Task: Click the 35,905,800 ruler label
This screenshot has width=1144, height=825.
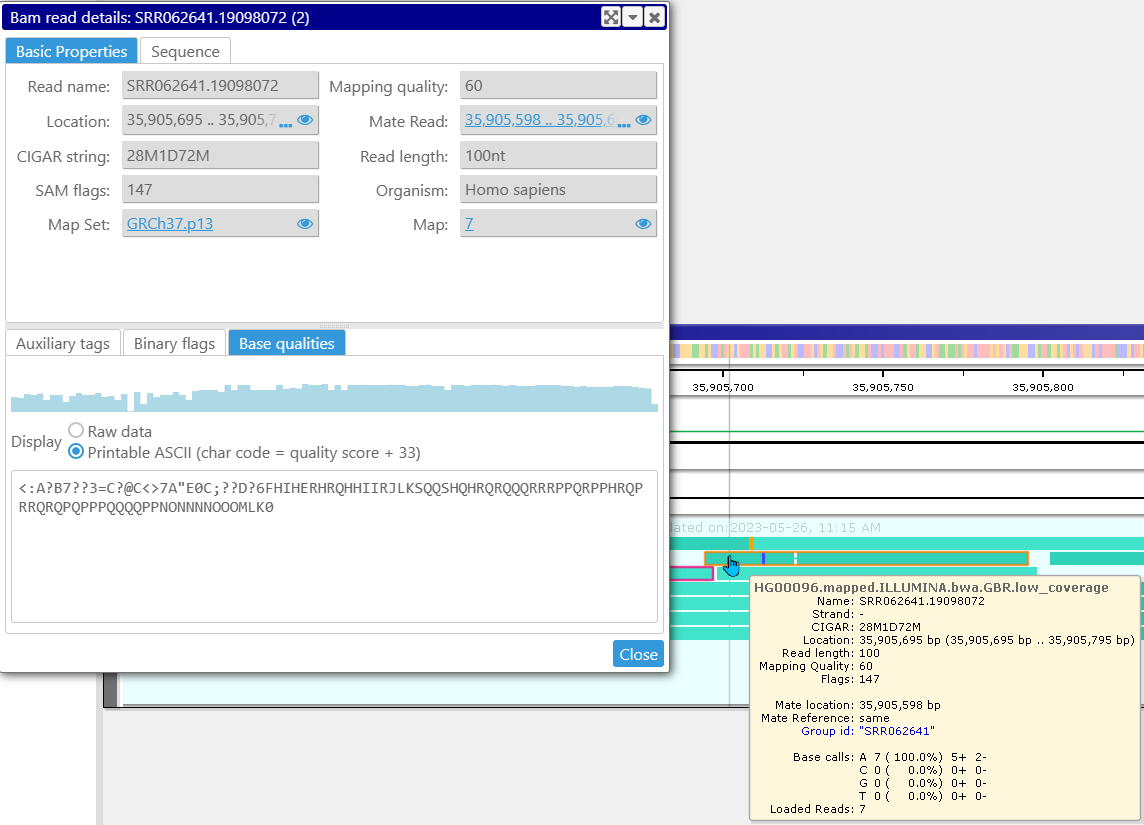Action: 1043,387
